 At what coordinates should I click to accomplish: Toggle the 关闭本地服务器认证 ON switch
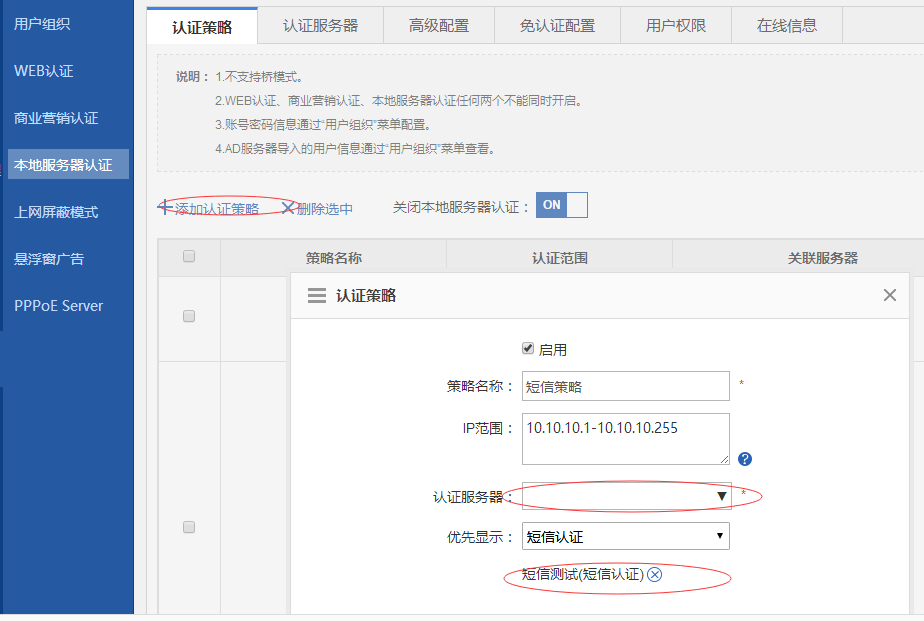point(562,205)
